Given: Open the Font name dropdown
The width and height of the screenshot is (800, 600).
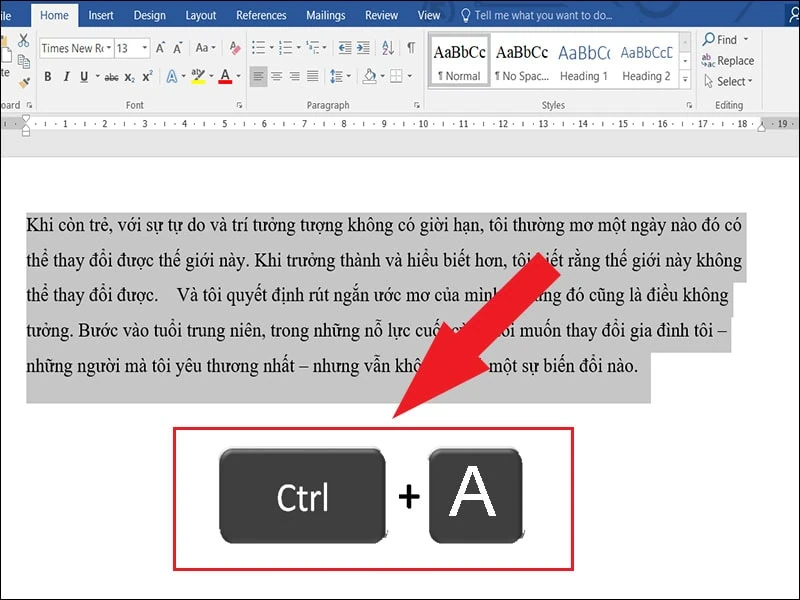Looking at the screenshot, I should [x=76, y=46].
